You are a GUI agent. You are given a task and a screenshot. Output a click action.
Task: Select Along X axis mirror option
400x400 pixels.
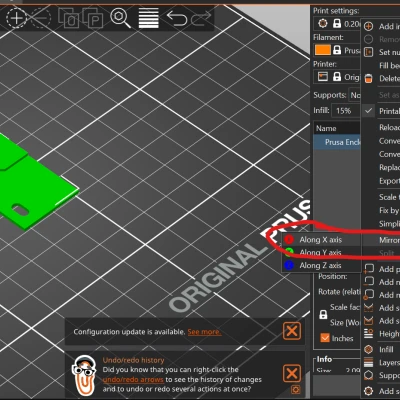tap(321, 239)
